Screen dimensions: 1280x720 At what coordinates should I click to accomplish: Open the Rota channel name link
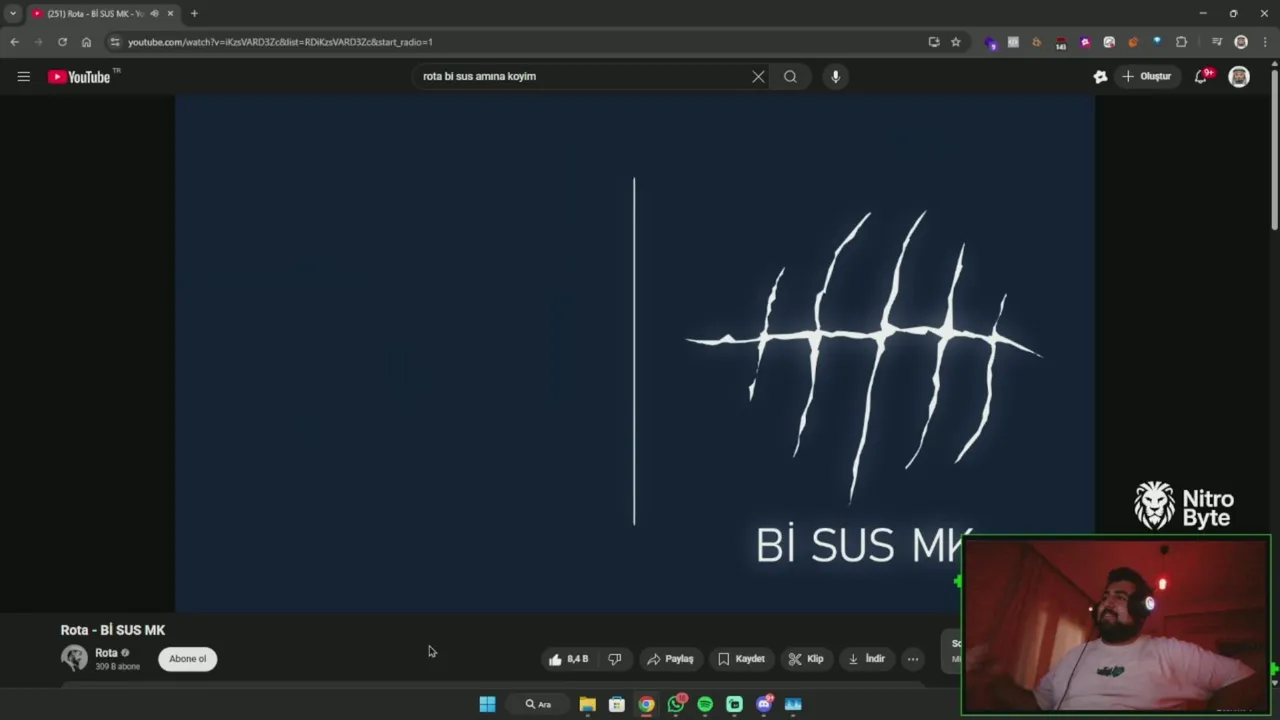(106, 652)
